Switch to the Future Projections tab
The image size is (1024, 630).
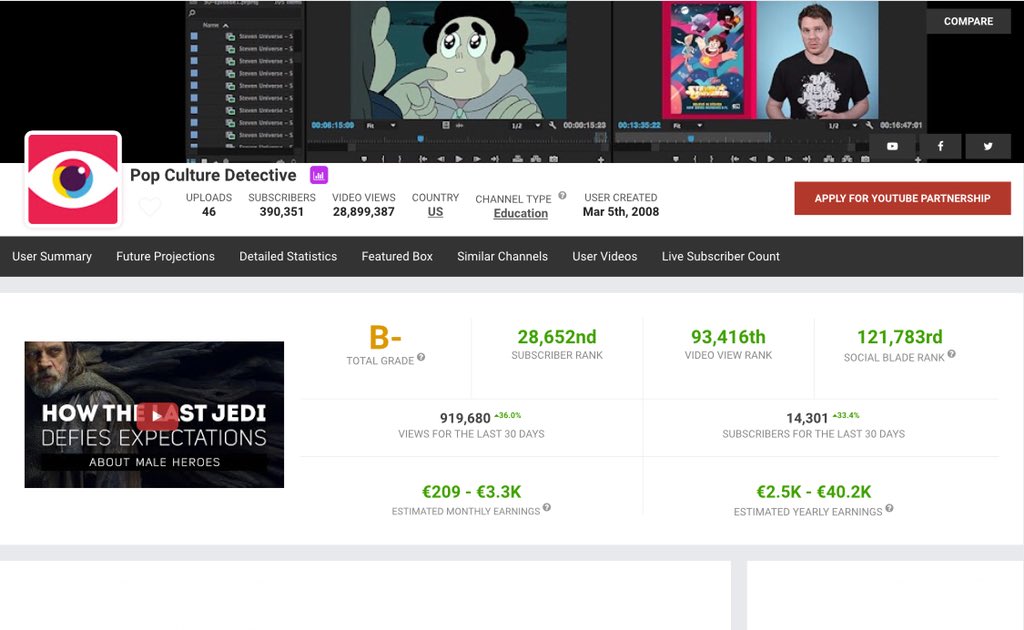click(x=165, y=257)
